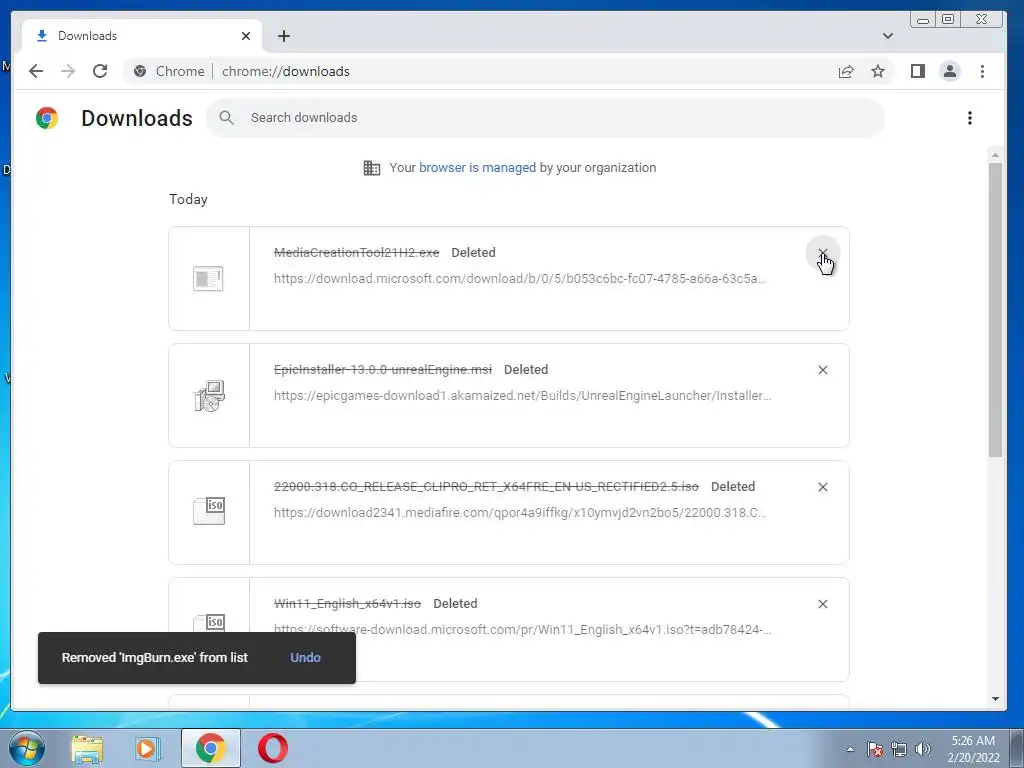This screenshot has width=1024, height=768.
Task: Click the EpicInstaller-13.0.0-unrealEngine.msi file name
Action: 383,370
